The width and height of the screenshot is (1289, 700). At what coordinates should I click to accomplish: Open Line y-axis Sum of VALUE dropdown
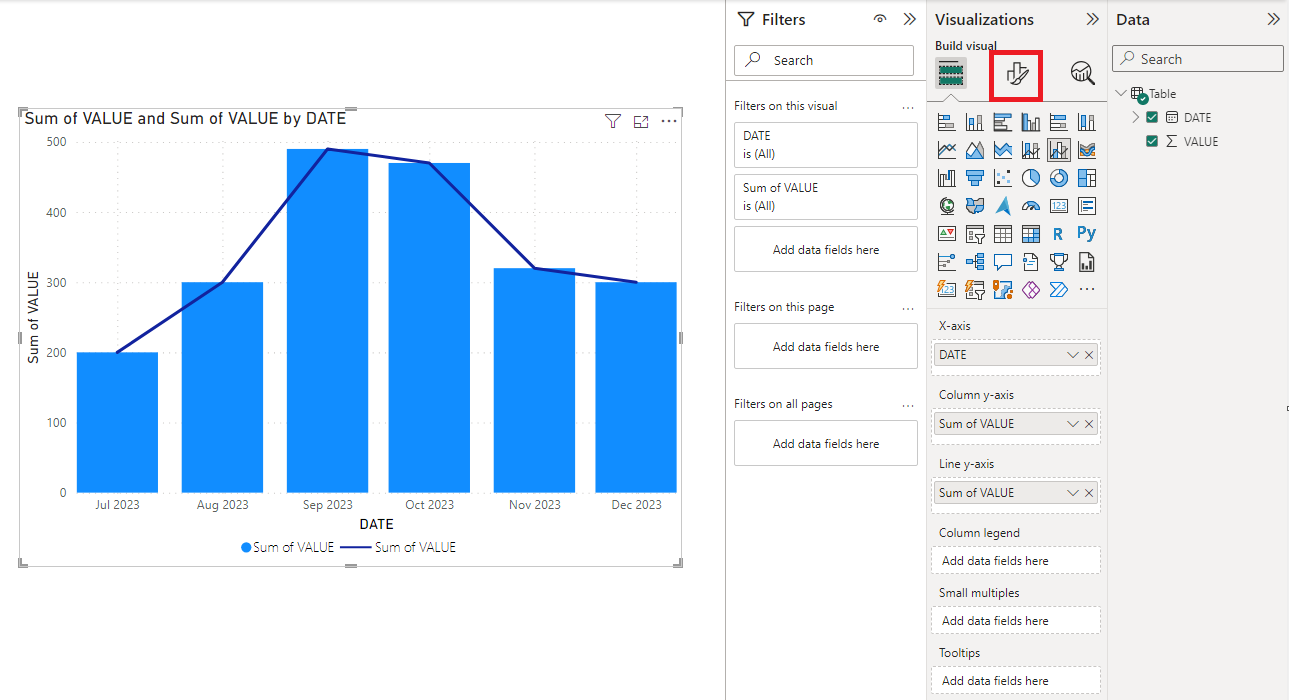(1073, 493)
